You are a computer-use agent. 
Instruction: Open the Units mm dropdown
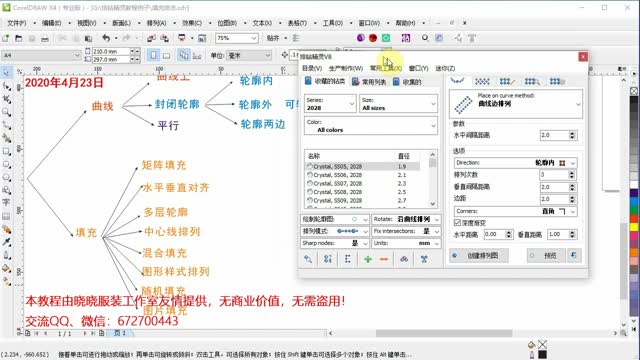[406, 243]
